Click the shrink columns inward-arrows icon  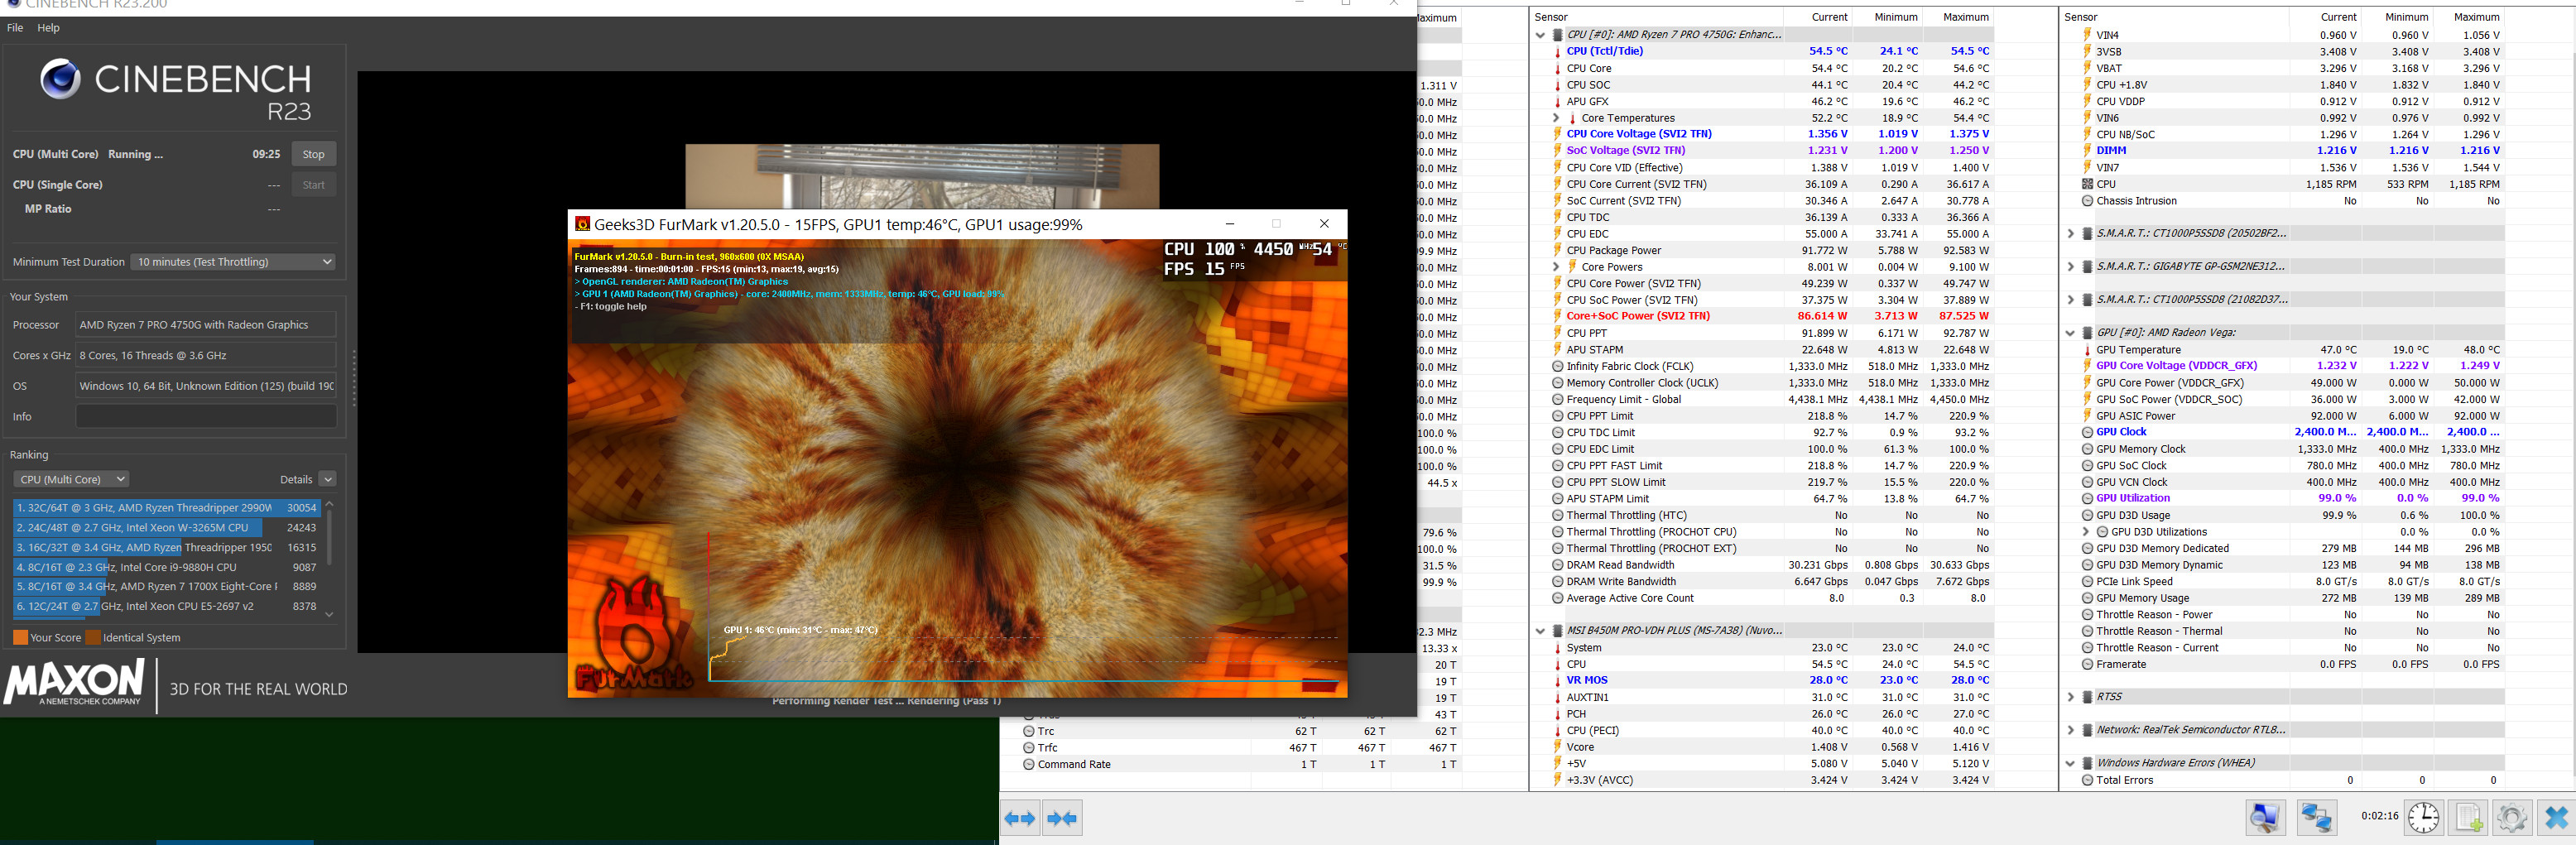(x=1062, y=818)
